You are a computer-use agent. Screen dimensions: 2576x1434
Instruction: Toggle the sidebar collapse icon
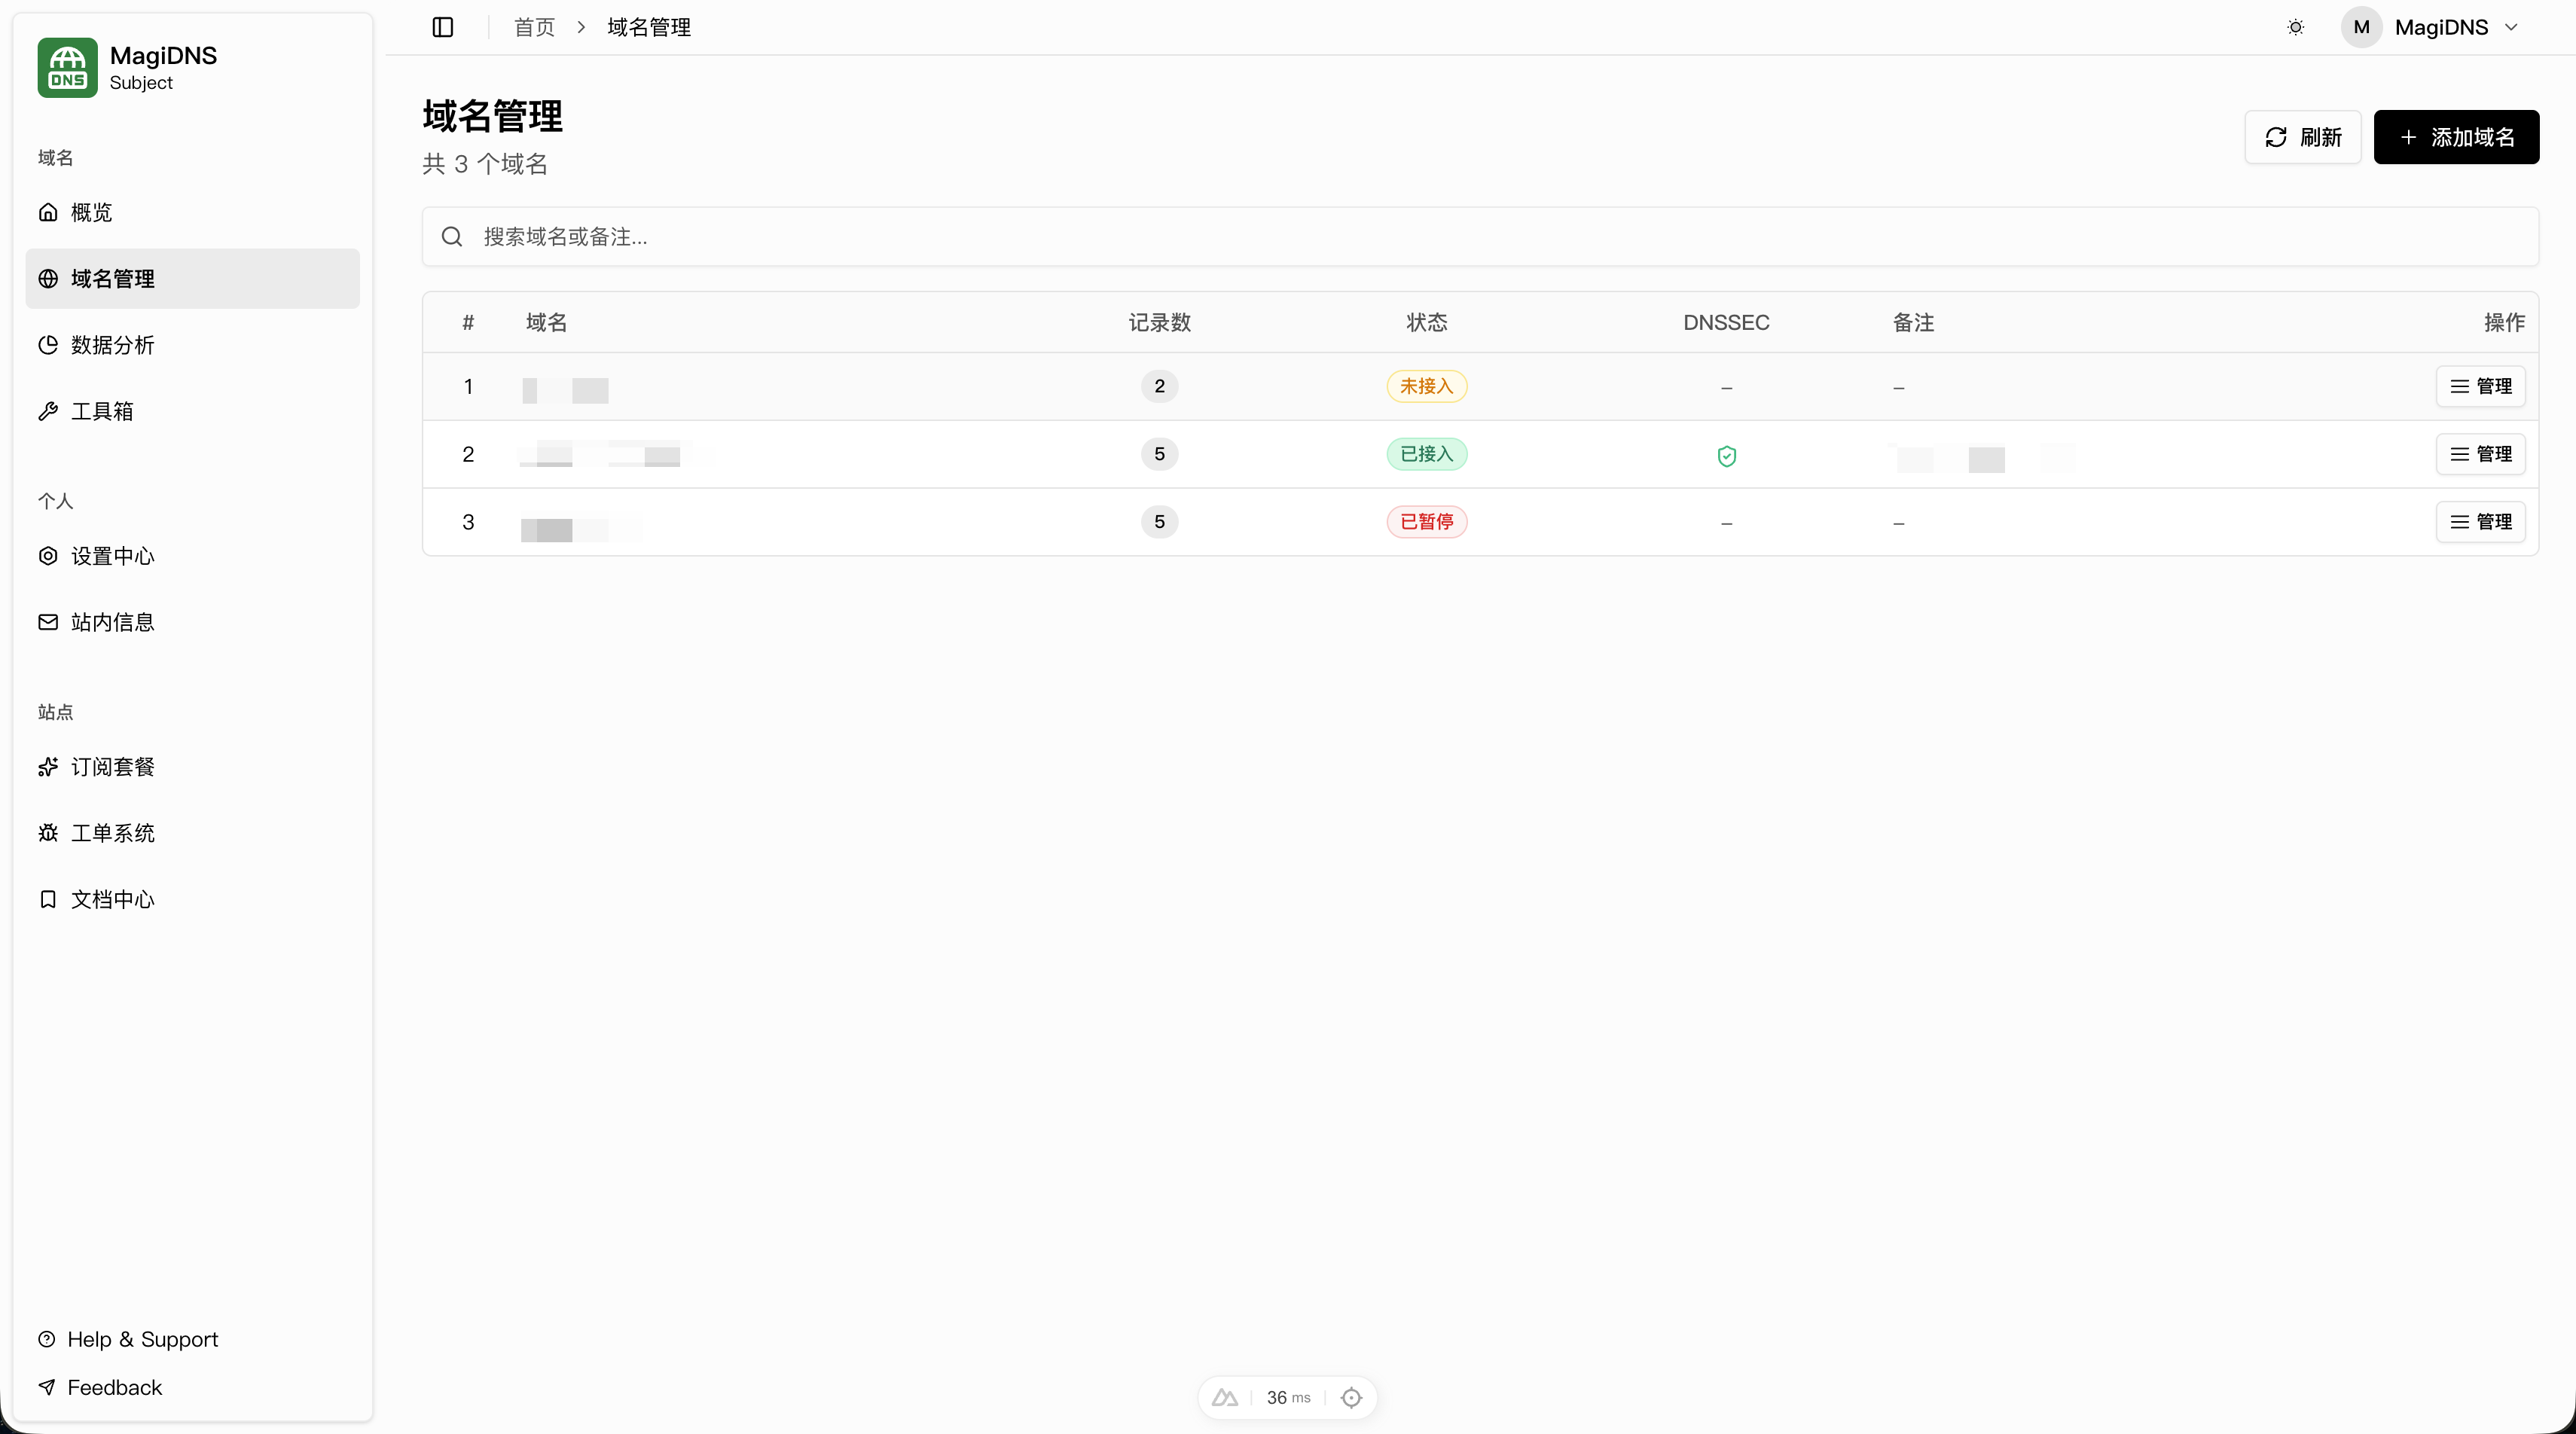point(443,27)
